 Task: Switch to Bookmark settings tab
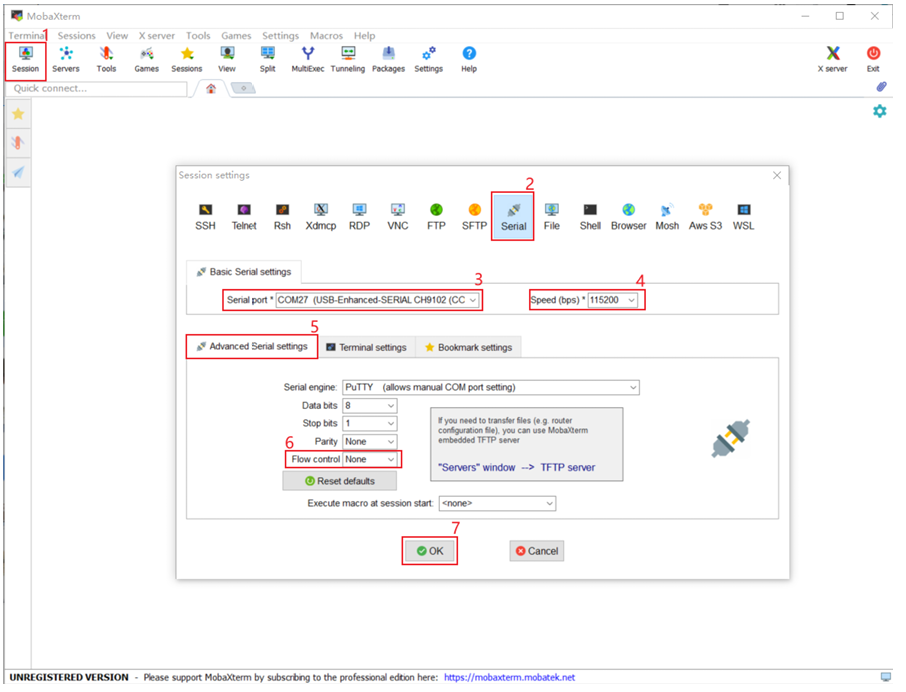point(469,347)
